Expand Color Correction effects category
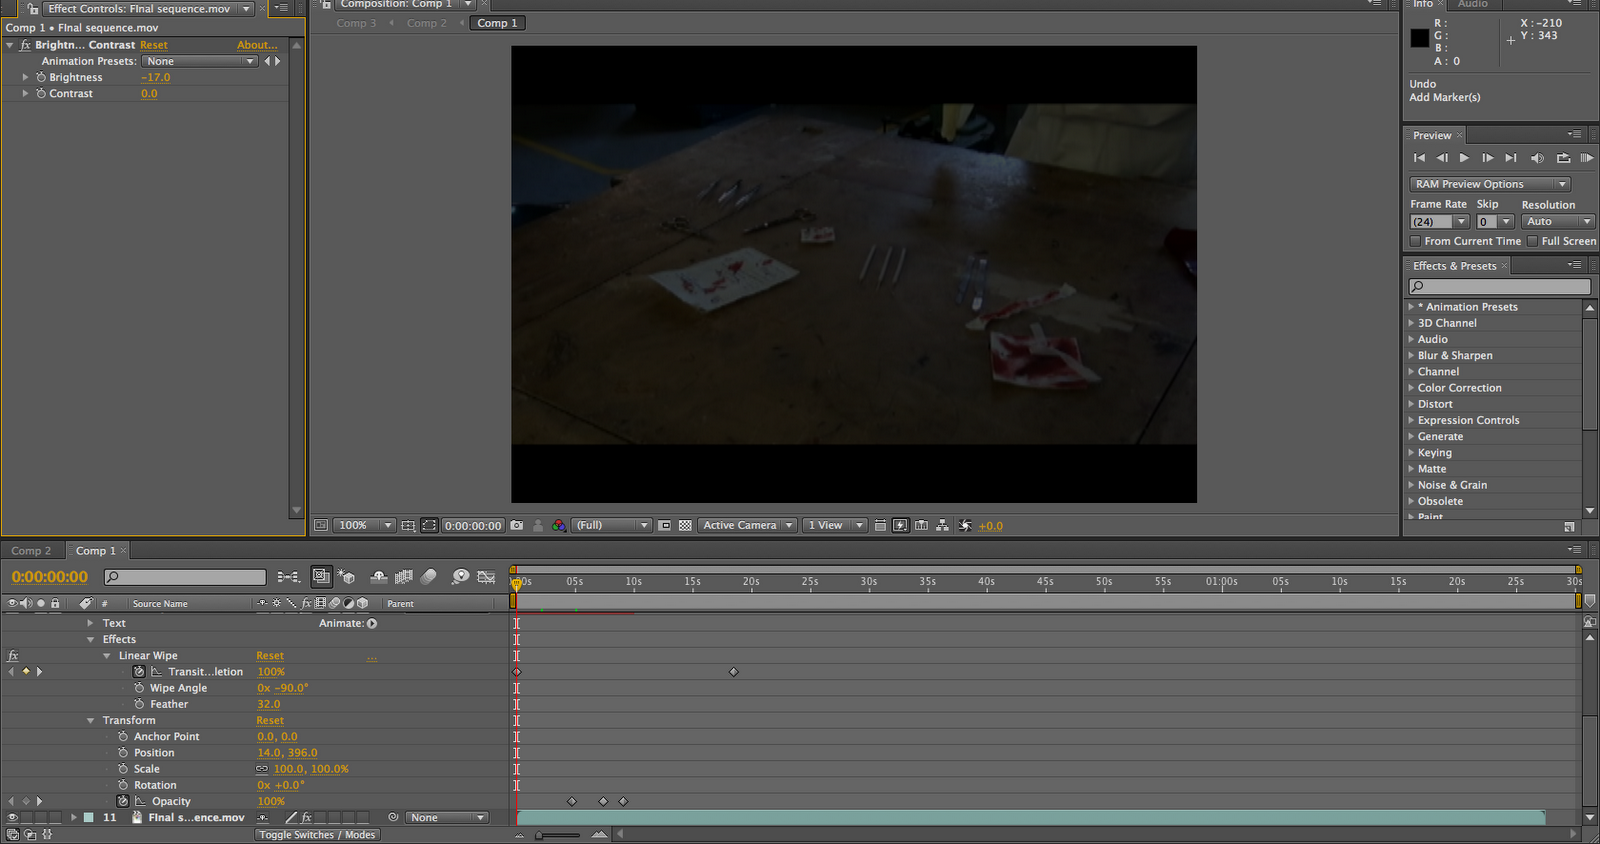 [1411, 388]
